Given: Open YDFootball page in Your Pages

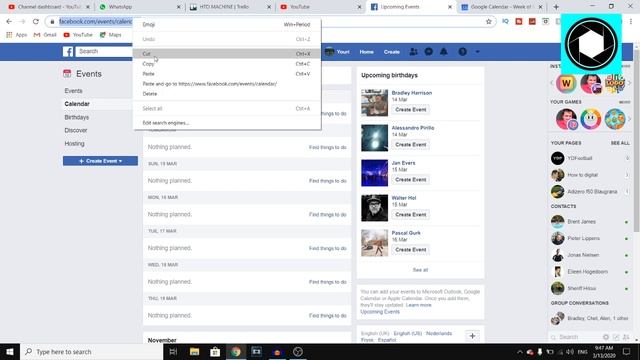Looking at the screenshot, I should [x=580, y=158].
